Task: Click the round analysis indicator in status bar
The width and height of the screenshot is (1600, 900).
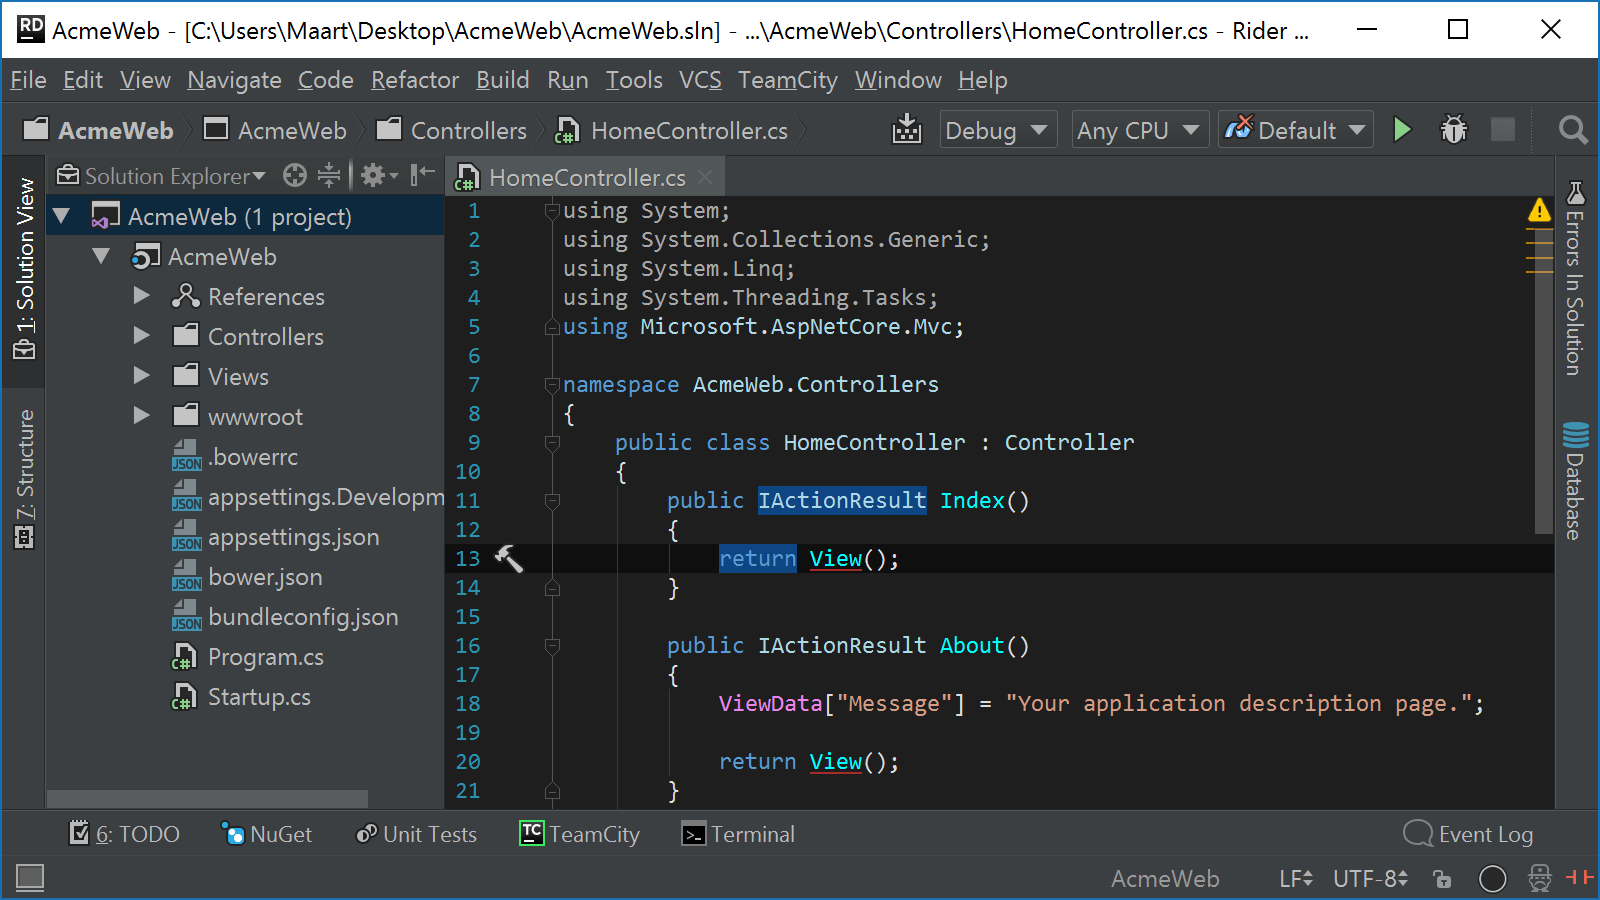Action: pyautogui.click(x=1492, y=879)
